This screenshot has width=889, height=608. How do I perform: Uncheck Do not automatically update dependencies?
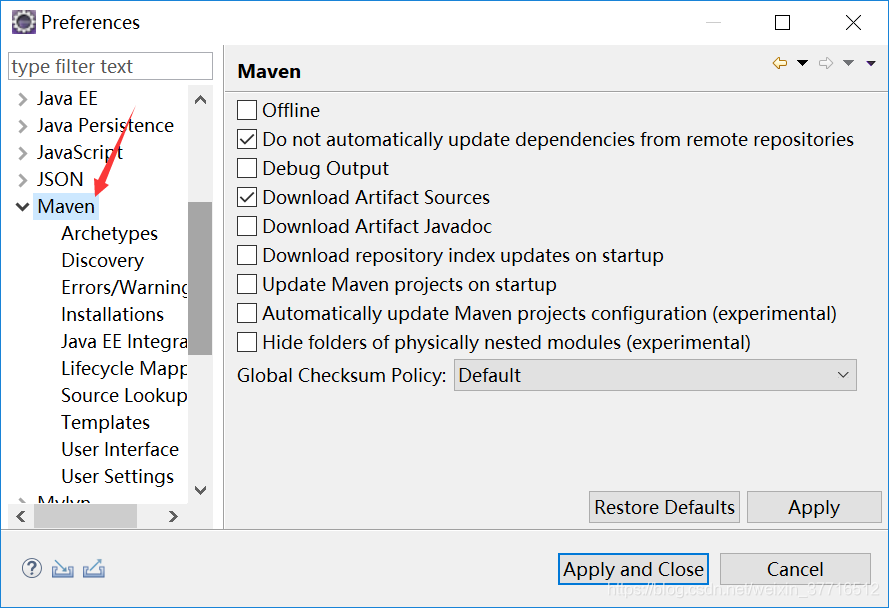tap(247, 139)
